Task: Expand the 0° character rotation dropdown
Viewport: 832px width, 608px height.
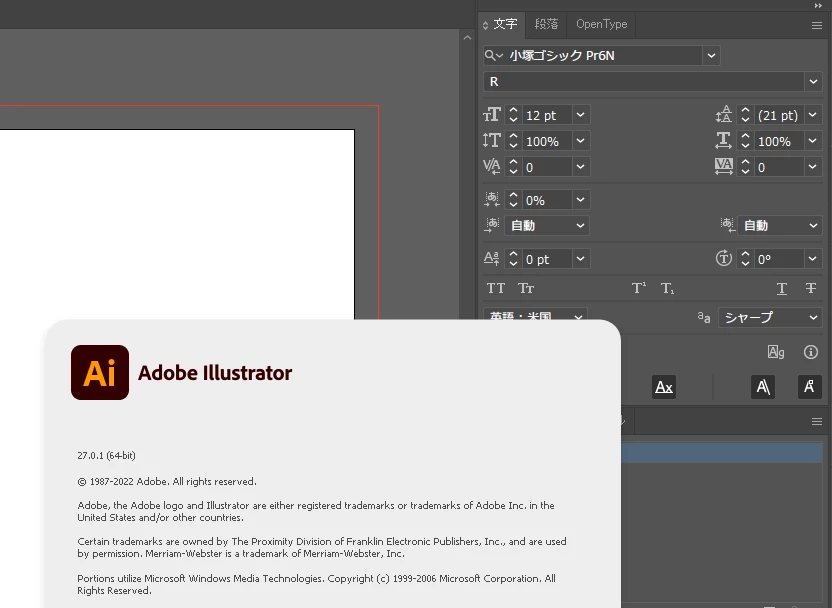Action: point(813,258)
